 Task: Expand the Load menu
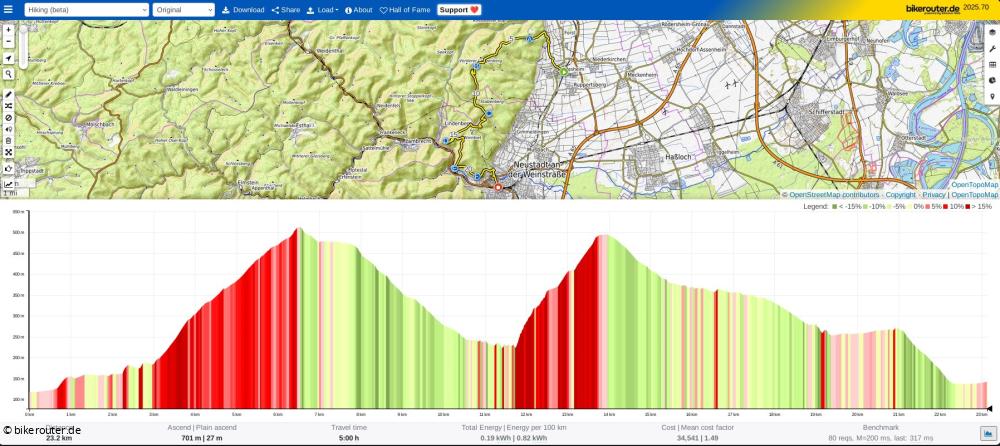[x=321, y=10]
